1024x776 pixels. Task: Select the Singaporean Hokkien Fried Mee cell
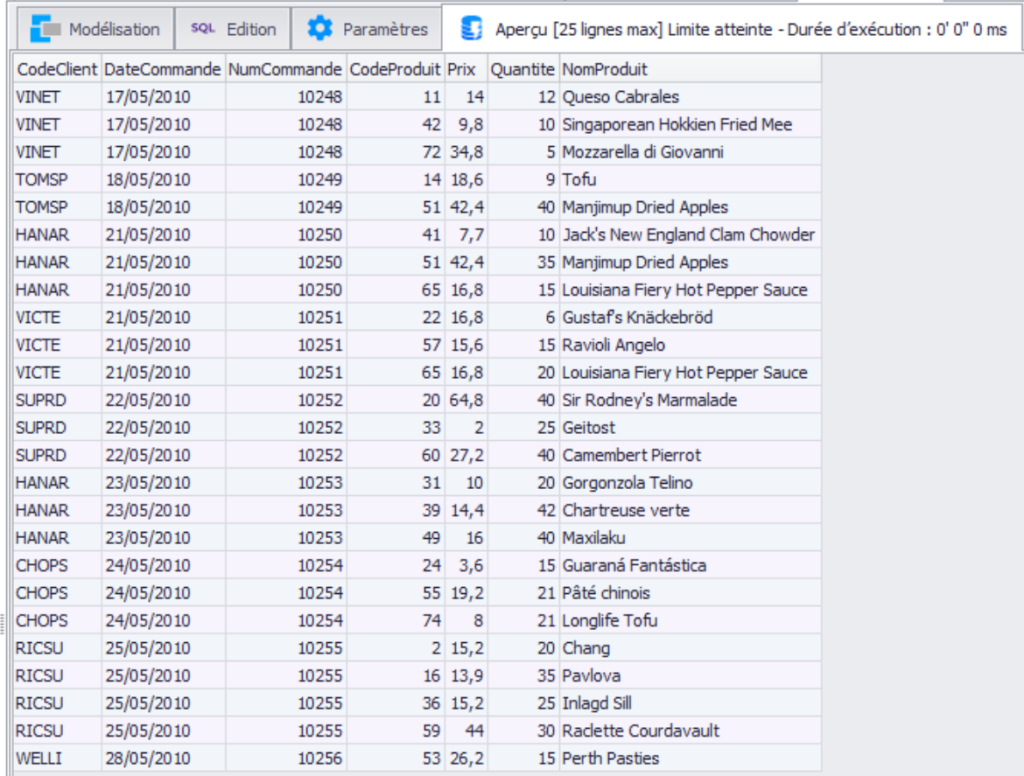point(690,124)
